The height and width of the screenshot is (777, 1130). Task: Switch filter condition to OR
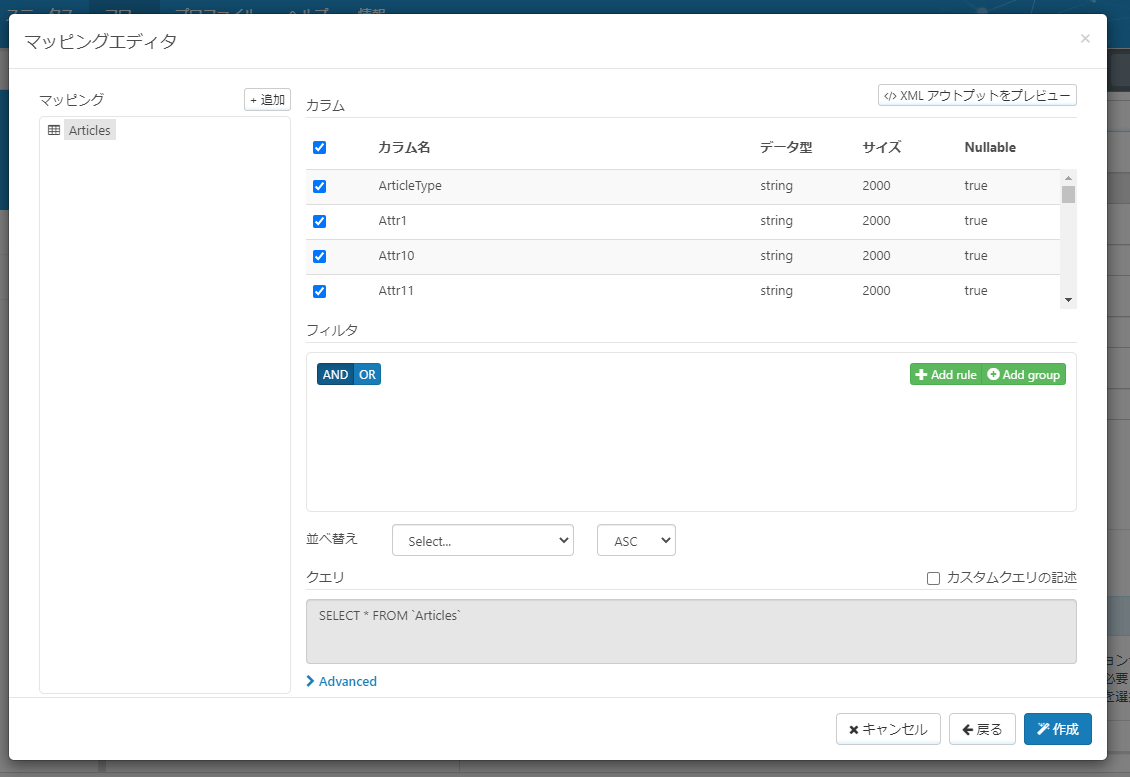click(x=367, y=374)
